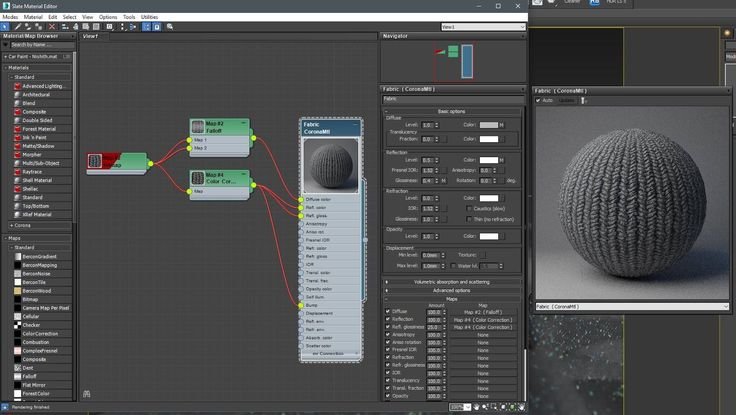The width and height of the screenshot is (736, 415).
Task: Click the Diffuse color M map button
Action: coord(501,125)
